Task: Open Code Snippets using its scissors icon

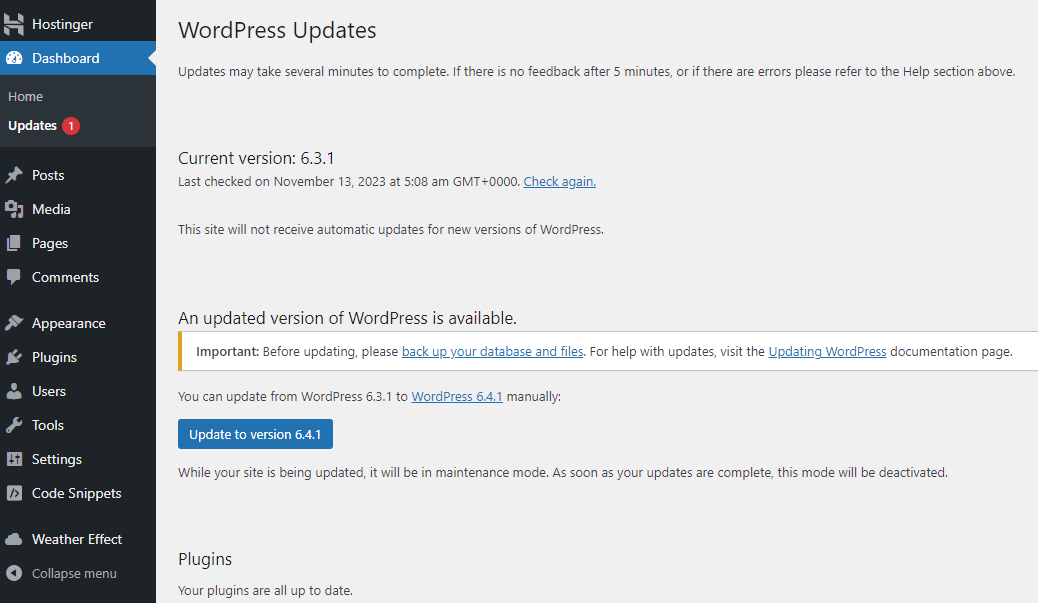Action: click(x=16, y=492)
